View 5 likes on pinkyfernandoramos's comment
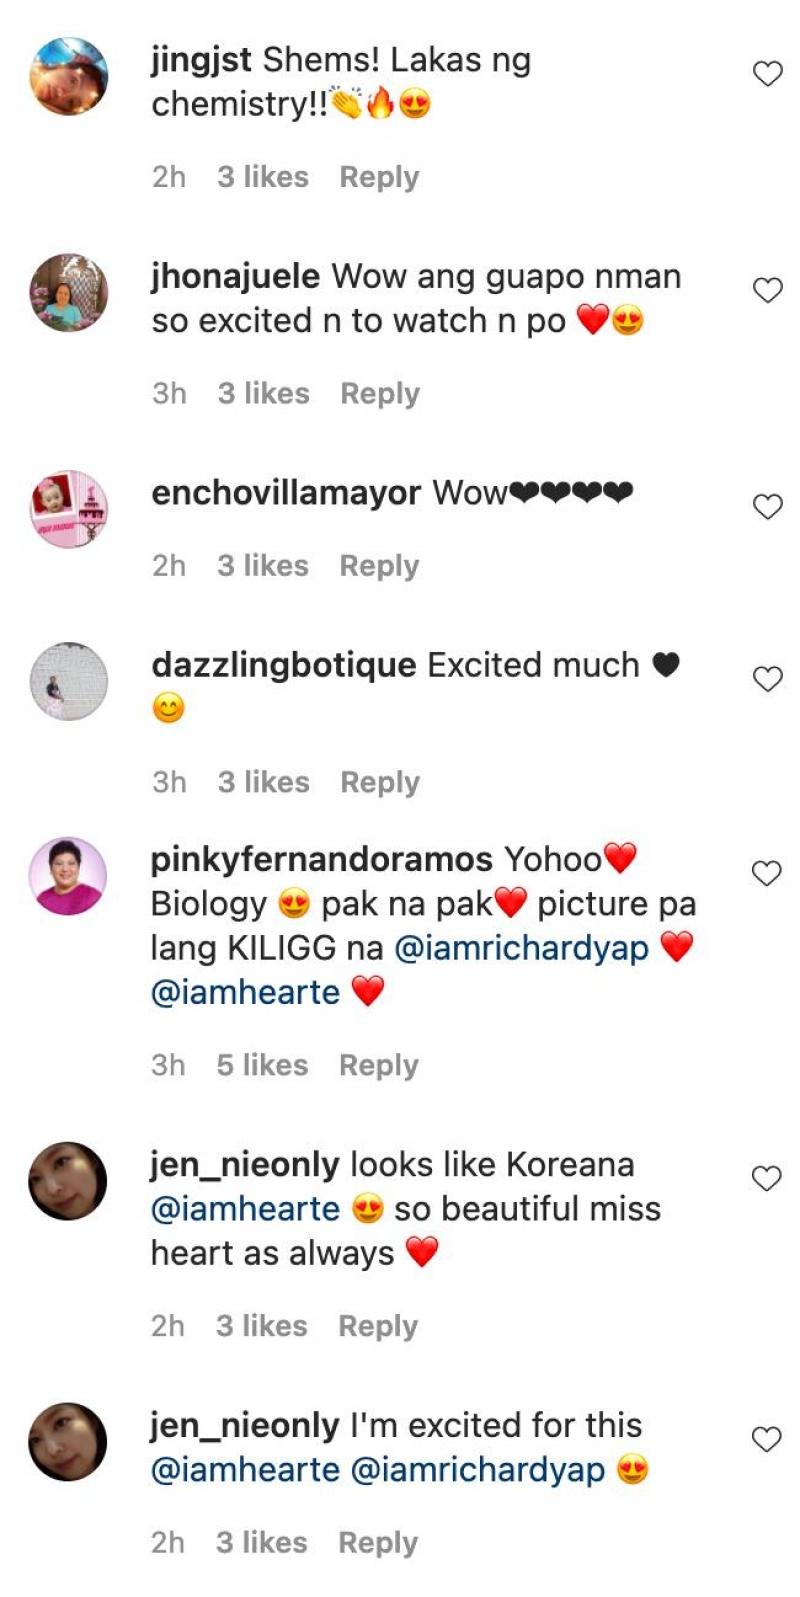Screen dimensions: 800x1597 point(262,1065)
